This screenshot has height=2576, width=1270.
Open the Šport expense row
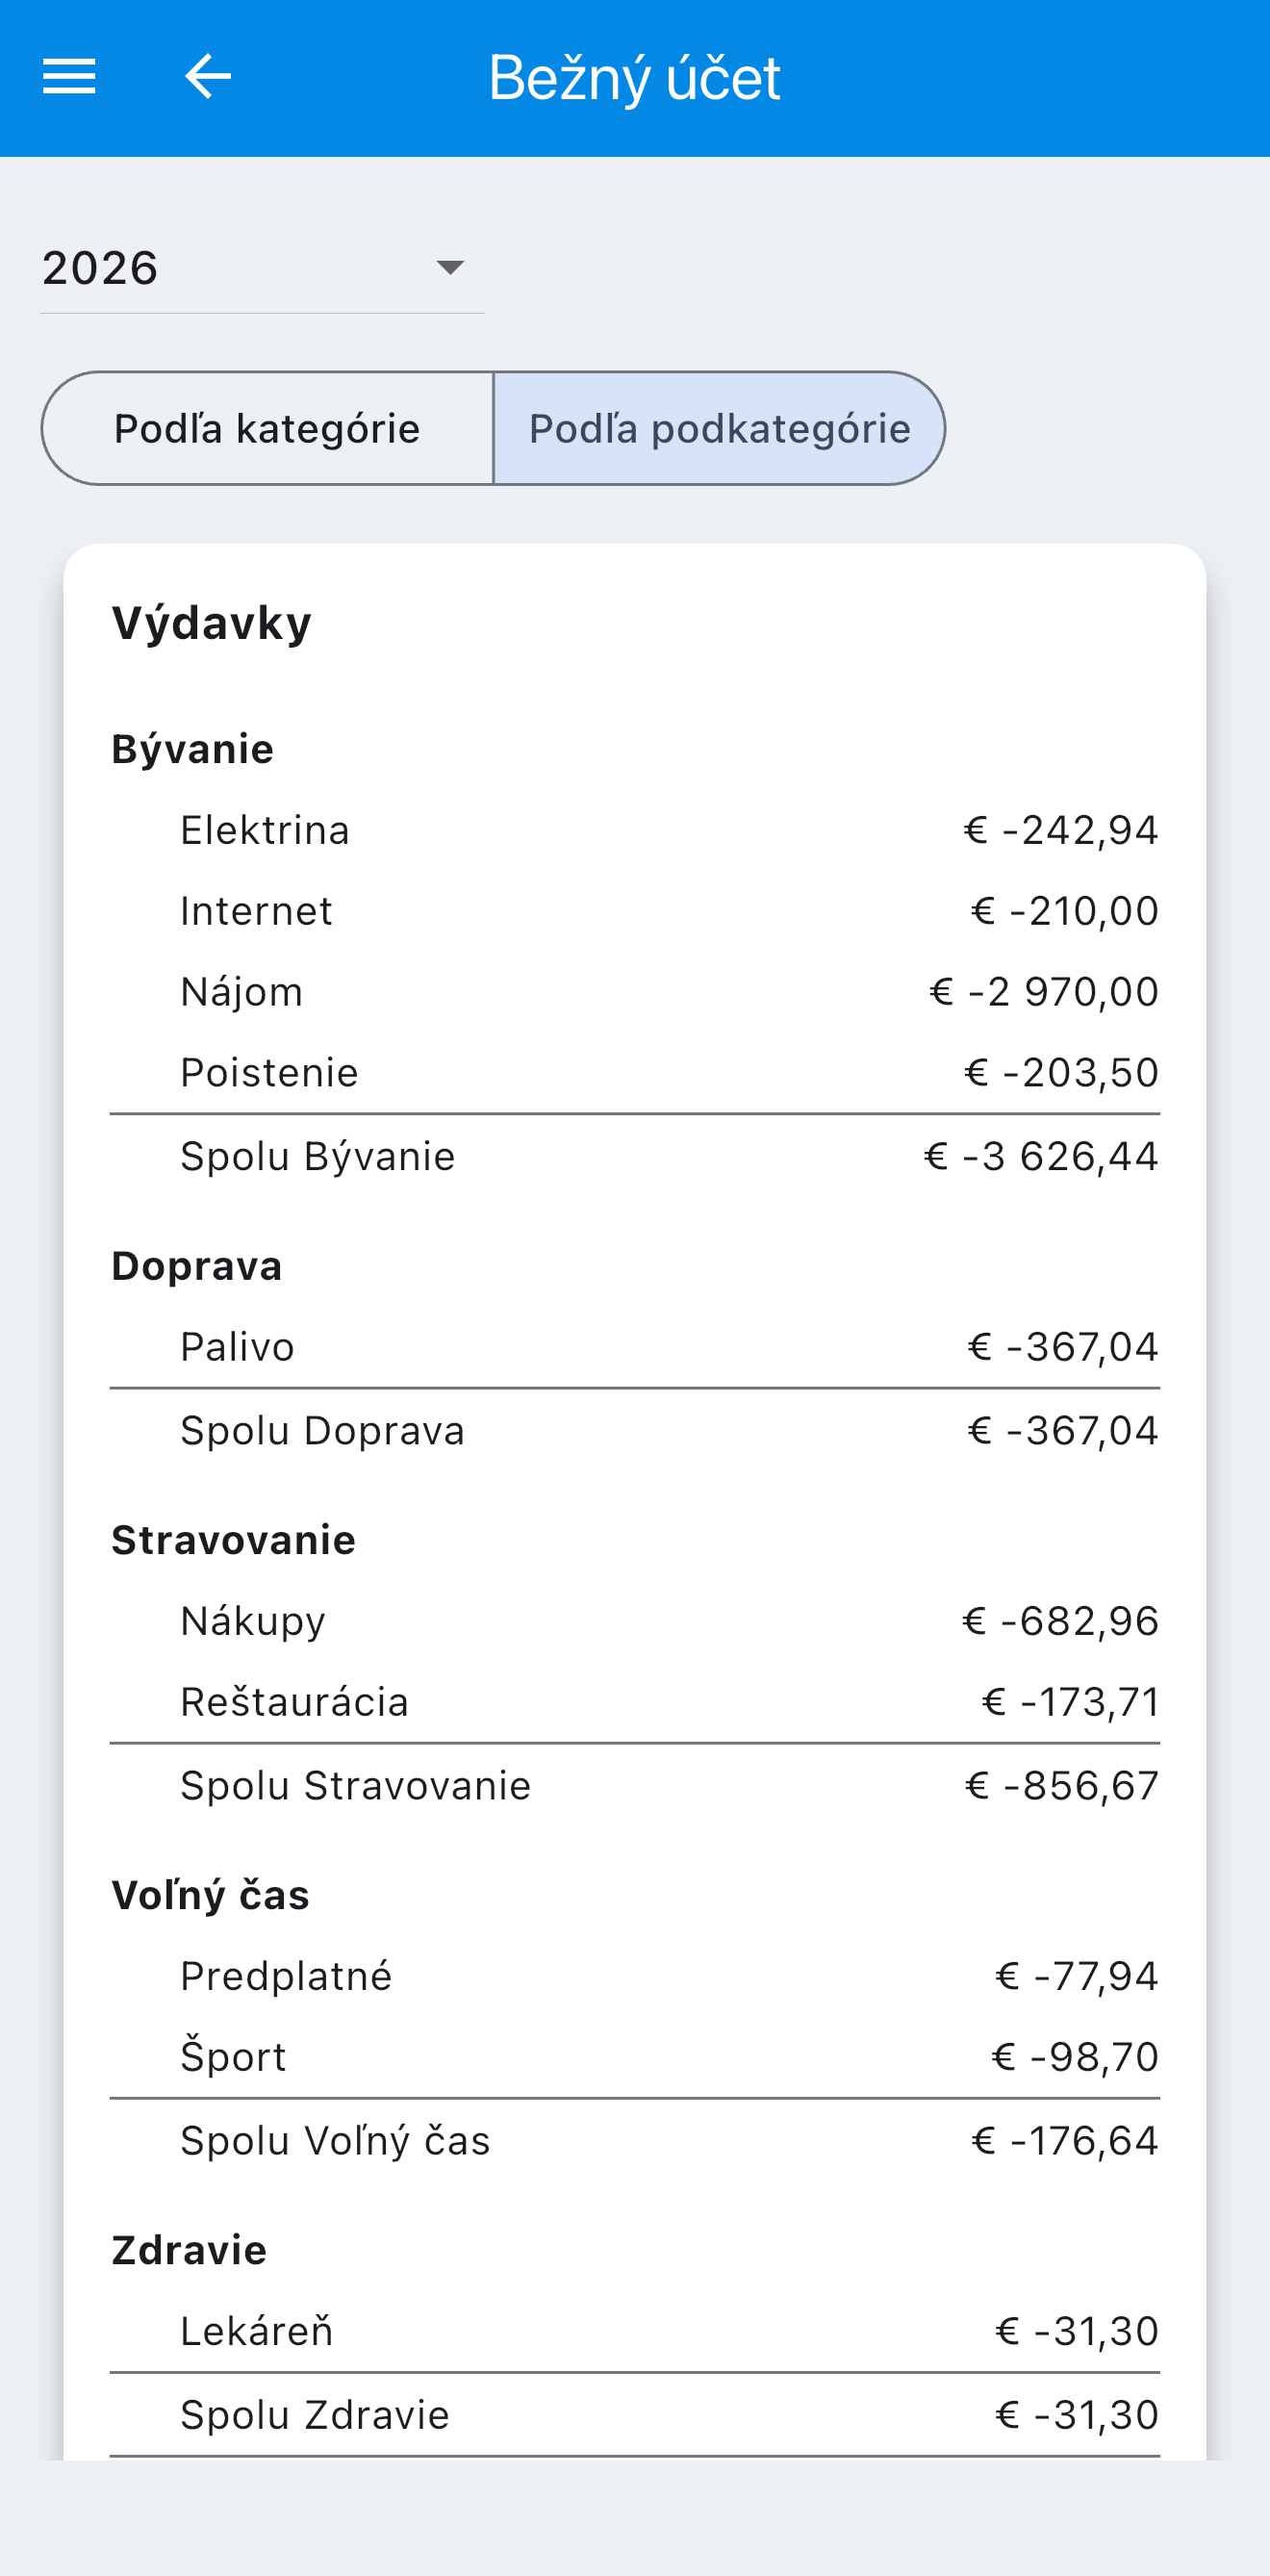point(635,2057)
